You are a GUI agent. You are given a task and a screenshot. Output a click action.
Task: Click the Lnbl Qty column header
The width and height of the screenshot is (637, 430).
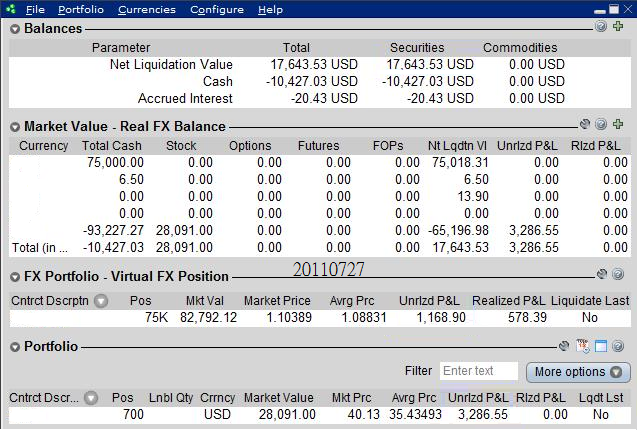(x=171, y=398)
